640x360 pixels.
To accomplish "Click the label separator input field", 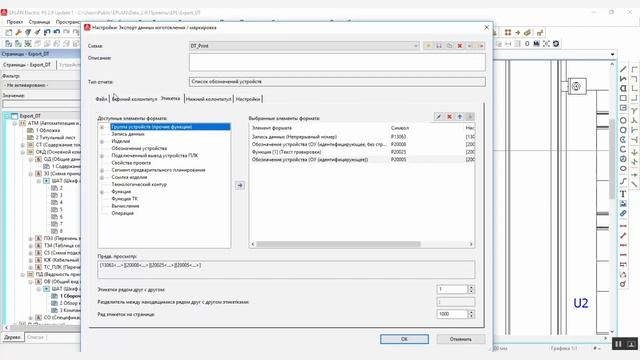I will [x=456, y=302].
